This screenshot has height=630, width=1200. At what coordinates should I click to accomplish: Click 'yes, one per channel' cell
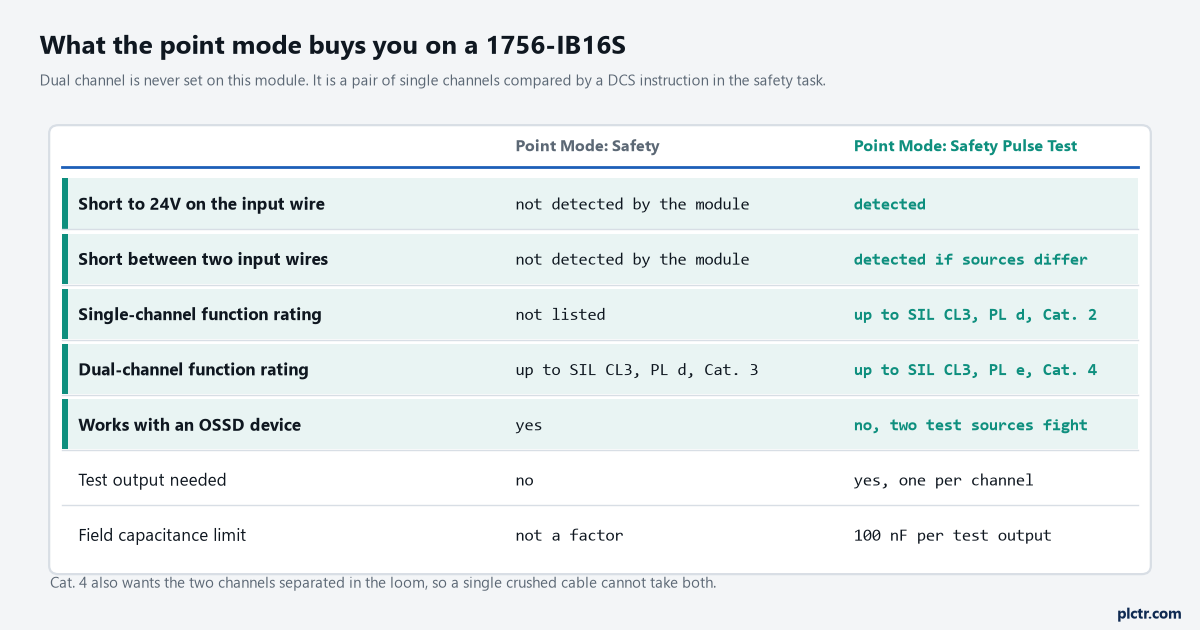tap(943, 480)
